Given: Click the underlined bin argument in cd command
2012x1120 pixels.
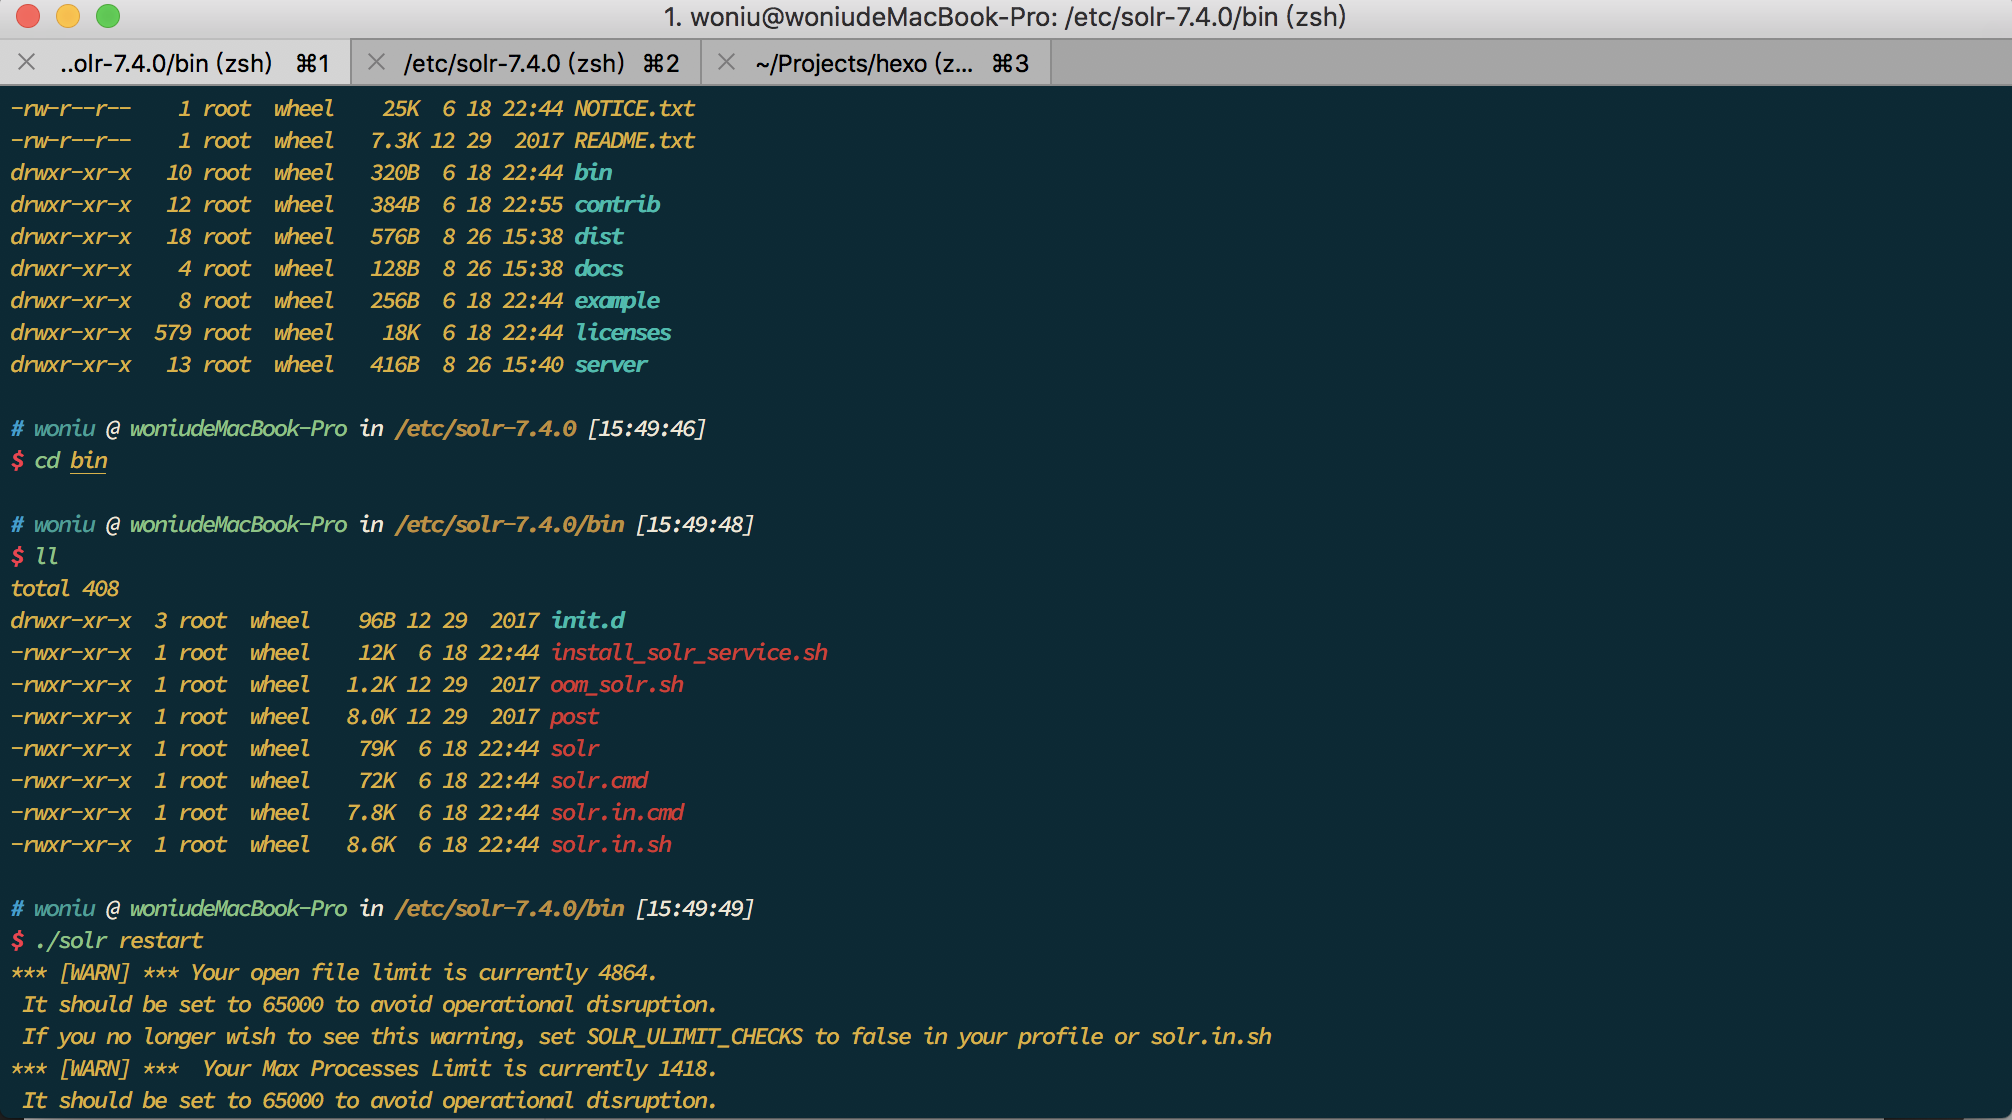Looking at the screenshot, I should [x=88, y=461].
